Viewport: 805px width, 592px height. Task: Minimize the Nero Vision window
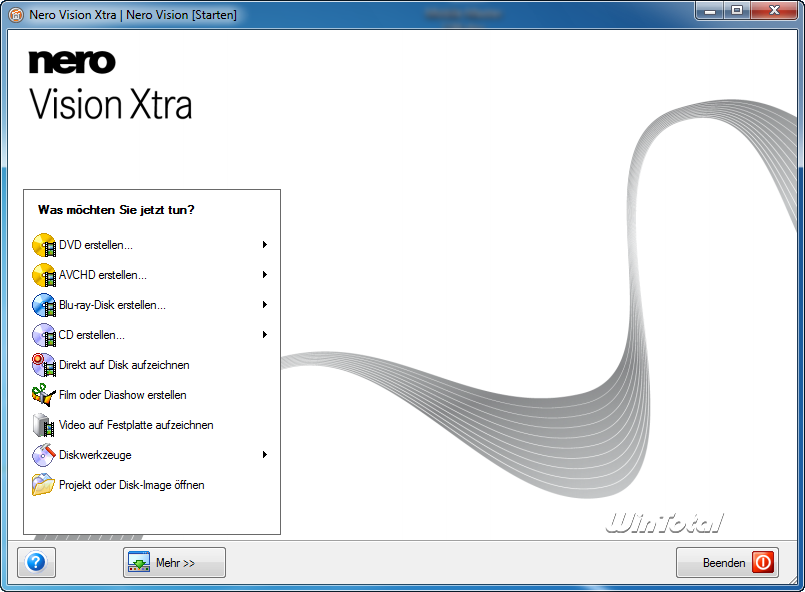(711, 10)
